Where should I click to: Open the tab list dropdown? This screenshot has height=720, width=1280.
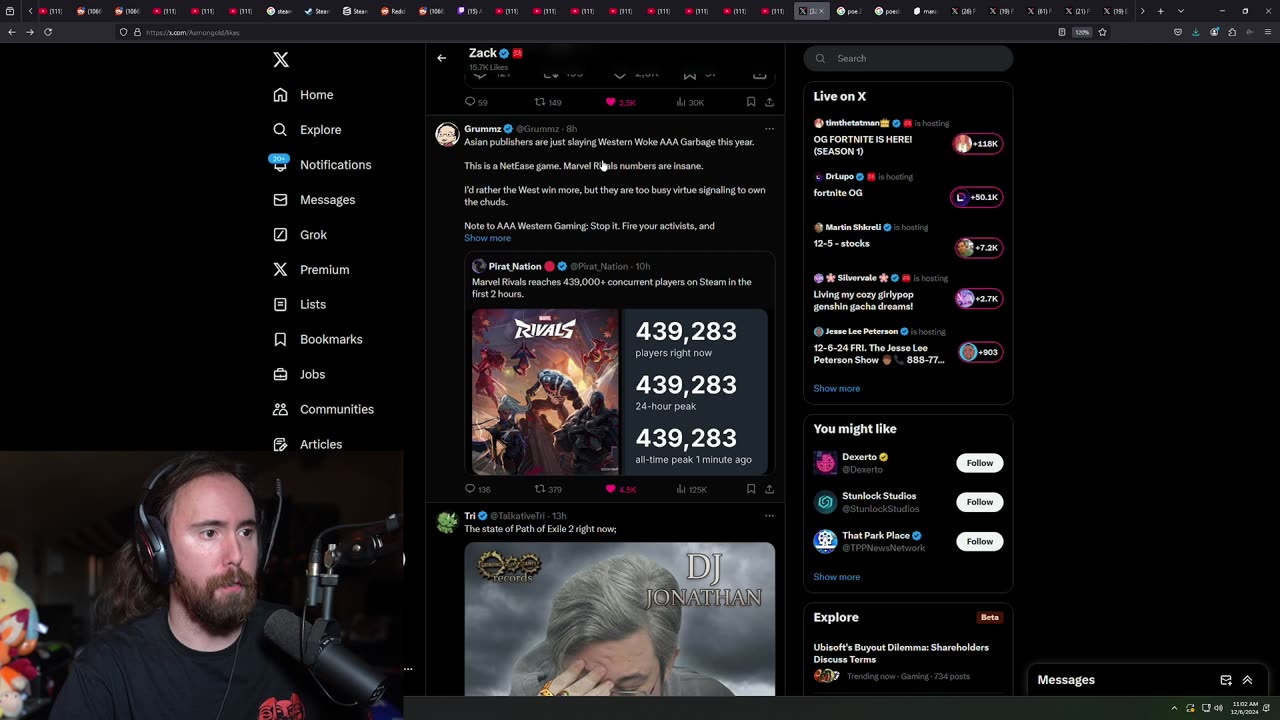[x=1180, y=11]
